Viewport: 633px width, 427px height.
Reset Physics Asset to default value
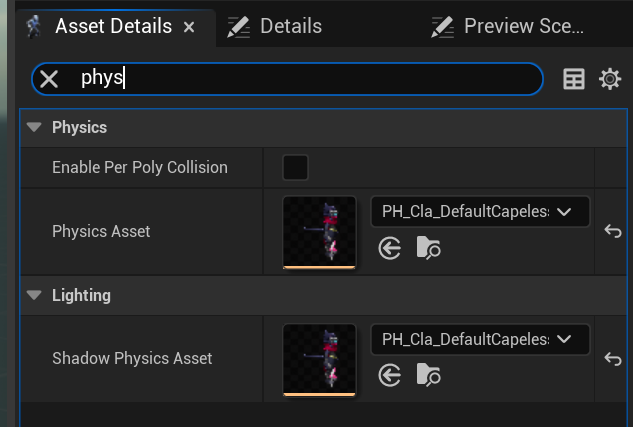(613, 231)
